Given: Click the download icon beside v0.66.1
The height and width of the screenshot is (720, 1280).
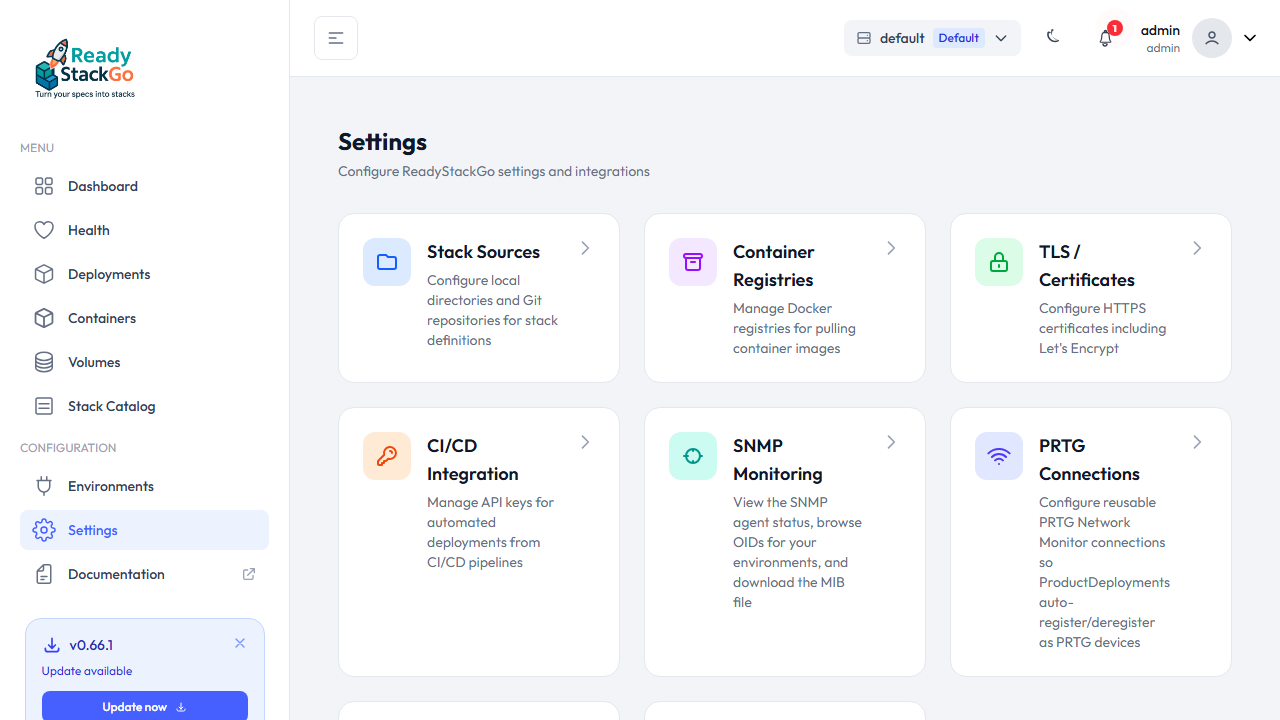Looking at the screenshot, I should (52, 645).
